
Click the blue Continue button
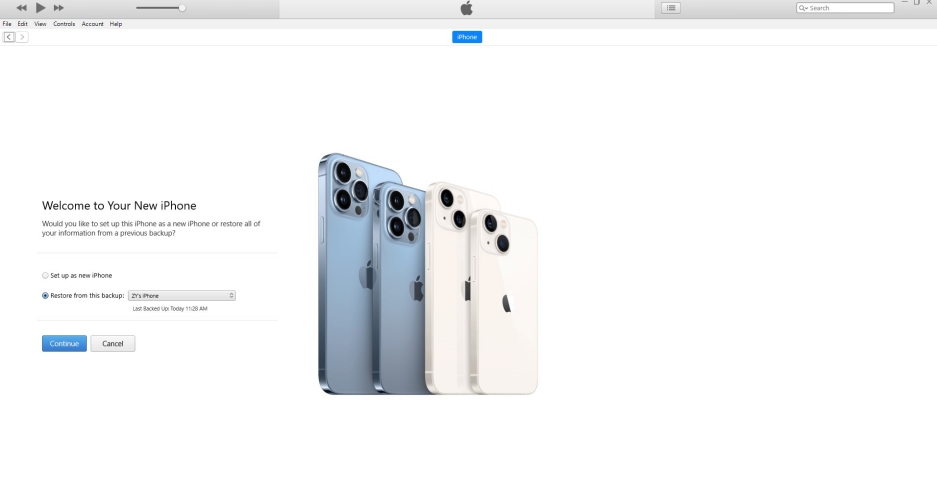65,343
